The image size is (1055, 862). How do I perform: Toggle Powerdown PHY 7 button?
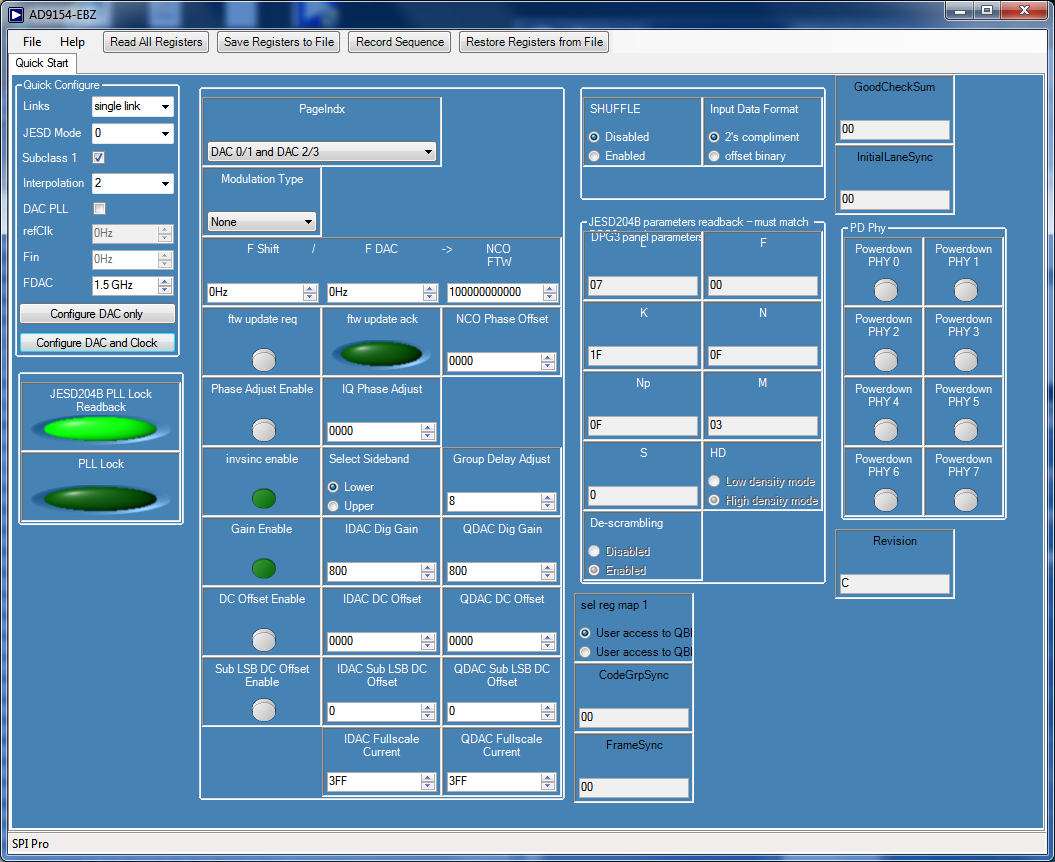click(x=966, y=500)
